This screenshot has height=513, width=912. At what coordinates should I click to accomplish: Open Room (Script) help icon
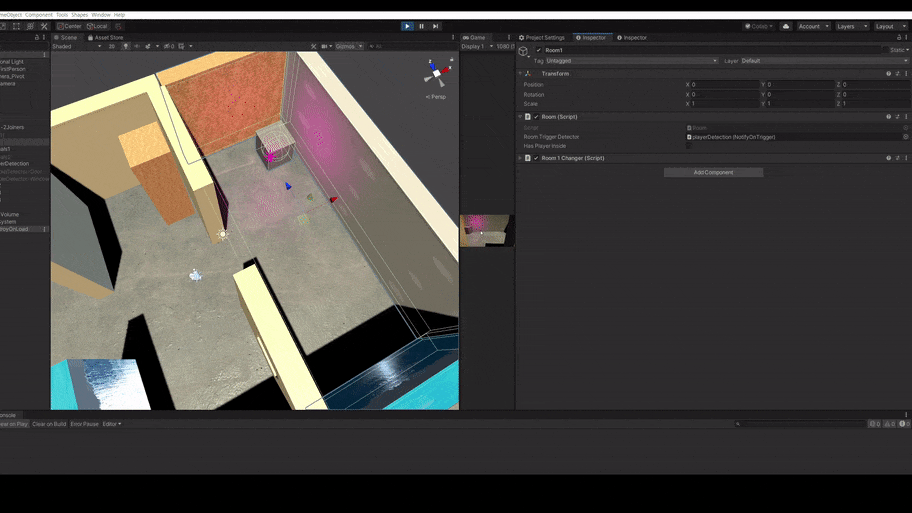coord(888,117)
